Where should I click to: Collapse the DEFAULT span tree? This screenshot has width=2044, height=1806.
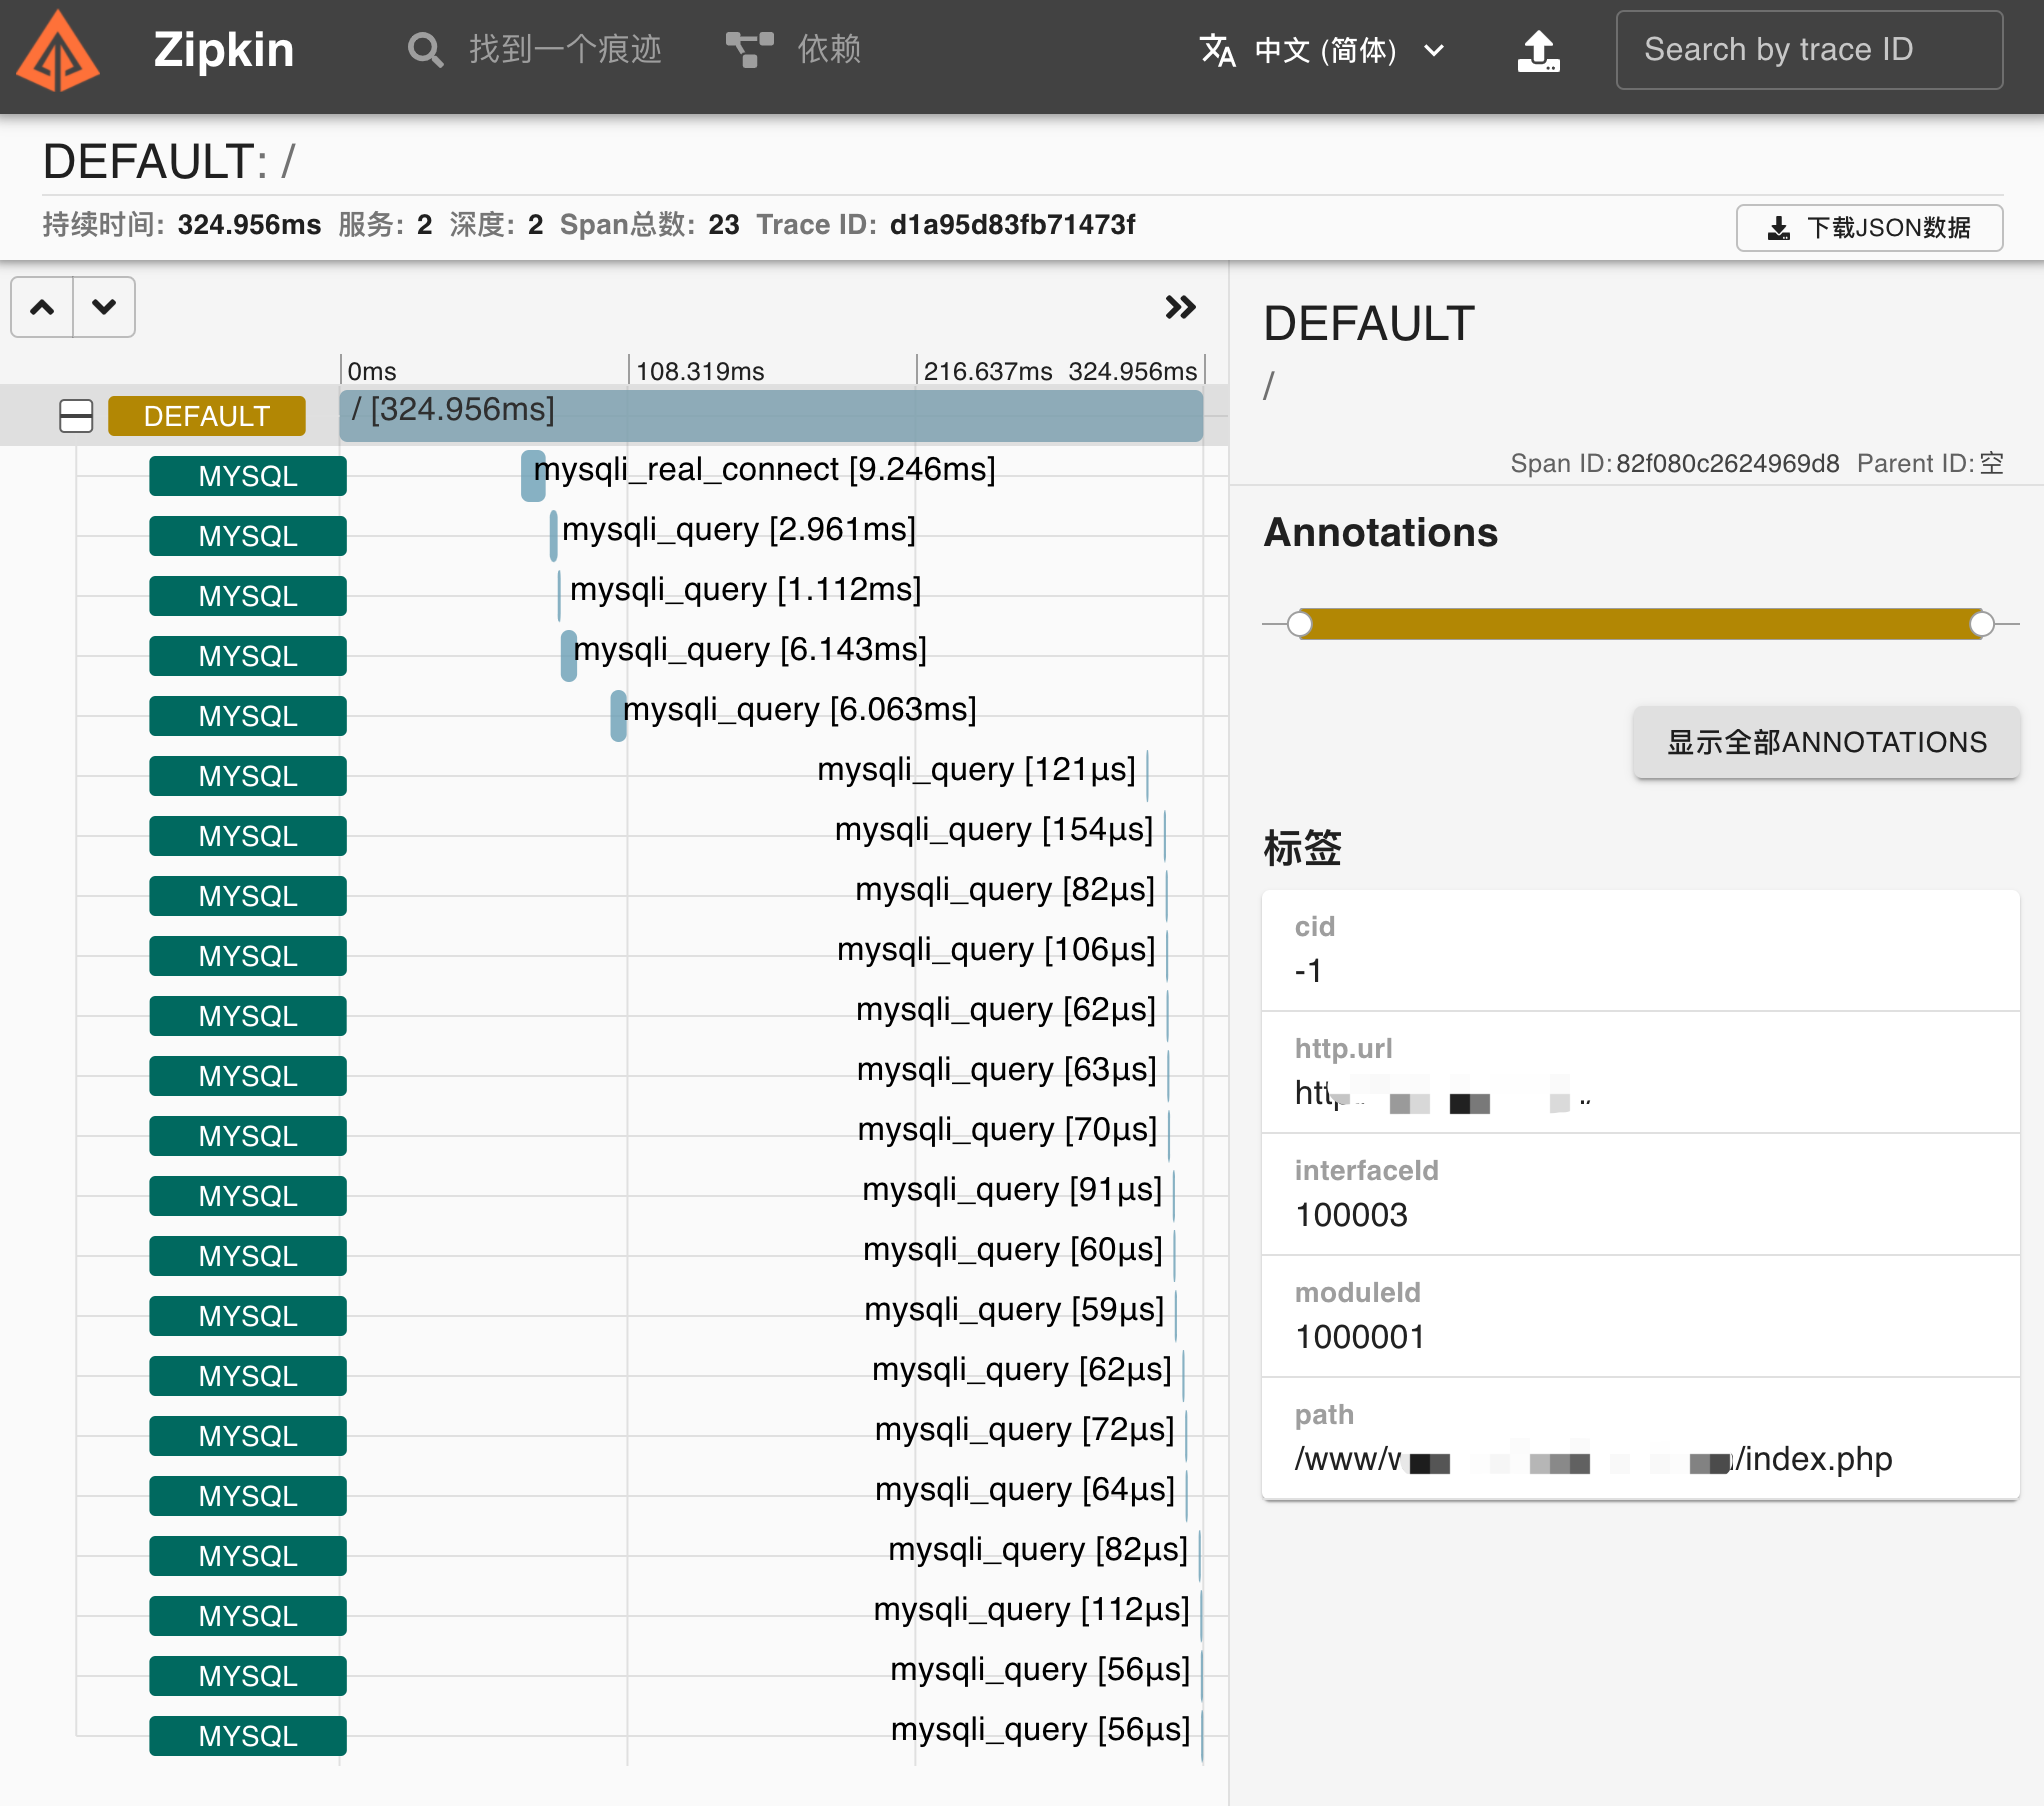tap(76, 416)
